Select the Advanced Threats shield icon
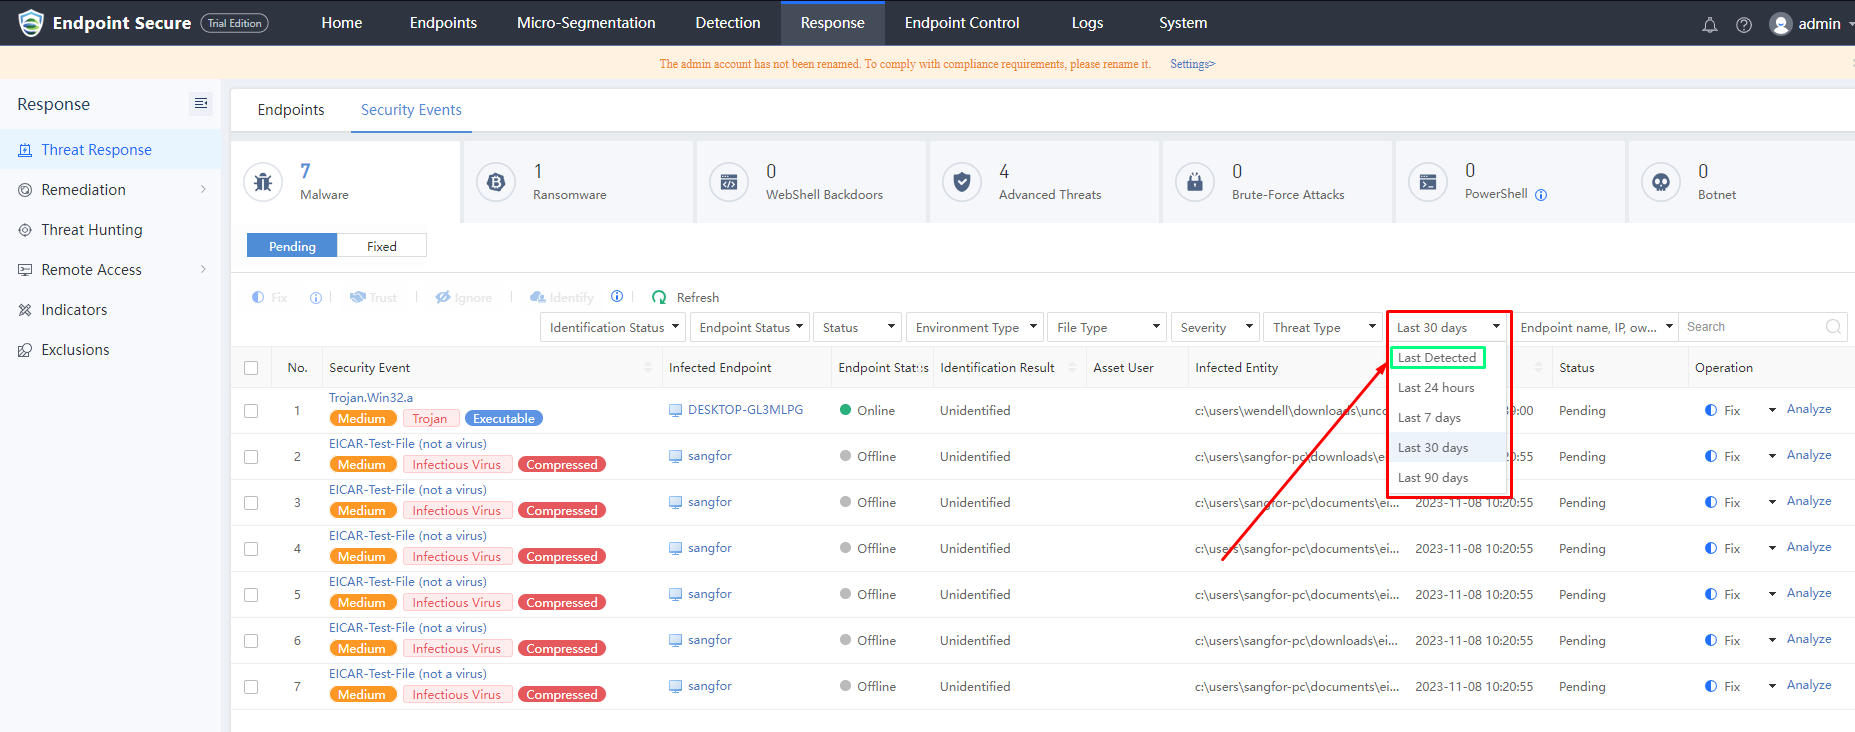The height and width of the screenshot is (732, 1855). click(962, 182)
